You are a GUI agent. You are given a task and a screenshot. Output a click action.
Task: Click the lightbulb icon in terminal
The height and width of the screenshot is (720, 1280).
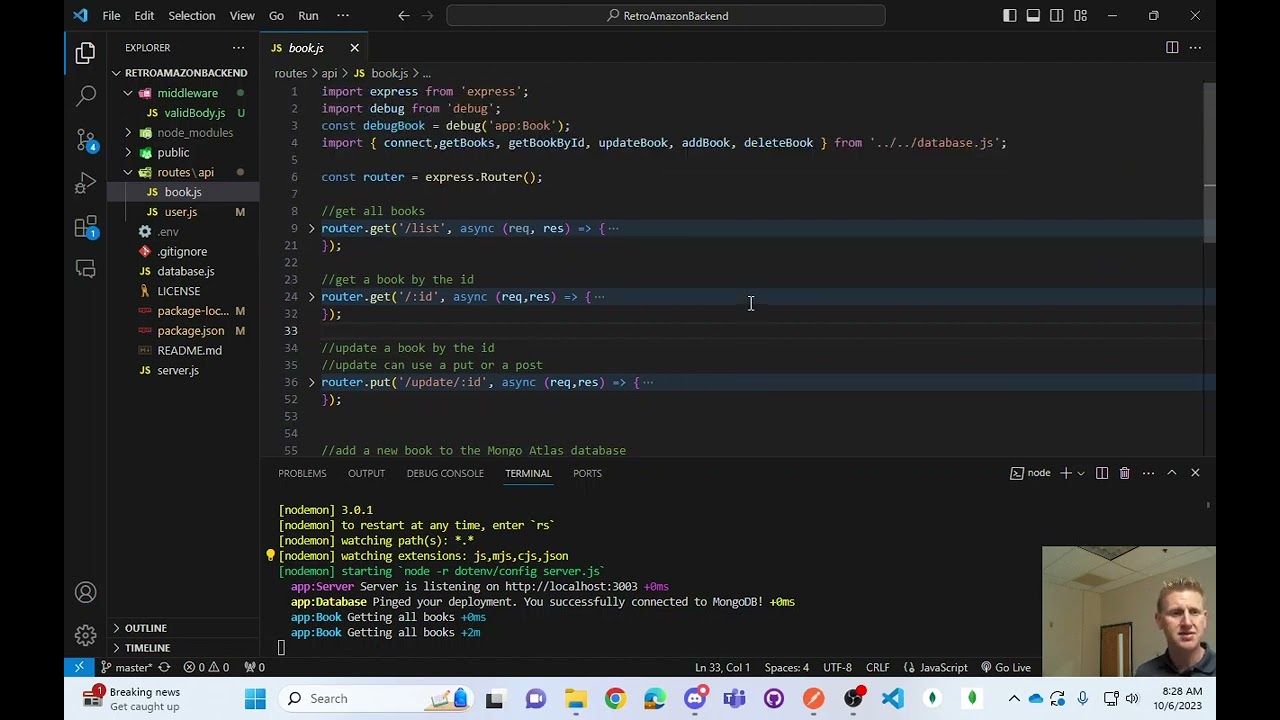point(270,555)
